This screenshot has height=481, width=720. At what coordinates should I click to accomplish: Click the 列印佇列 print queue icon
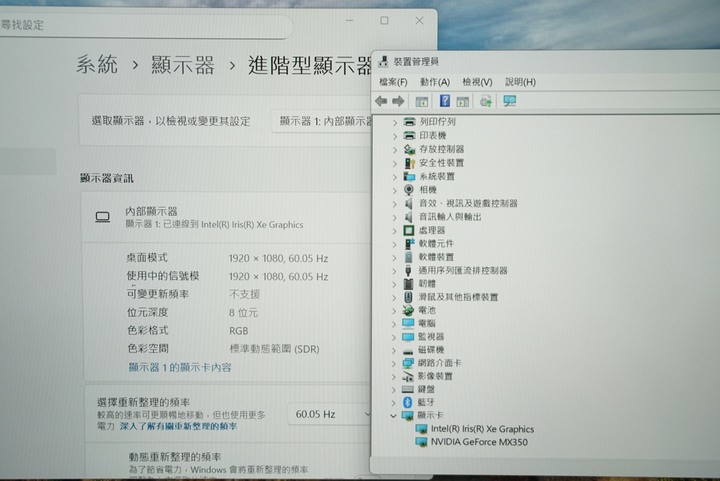click(409, 122)
